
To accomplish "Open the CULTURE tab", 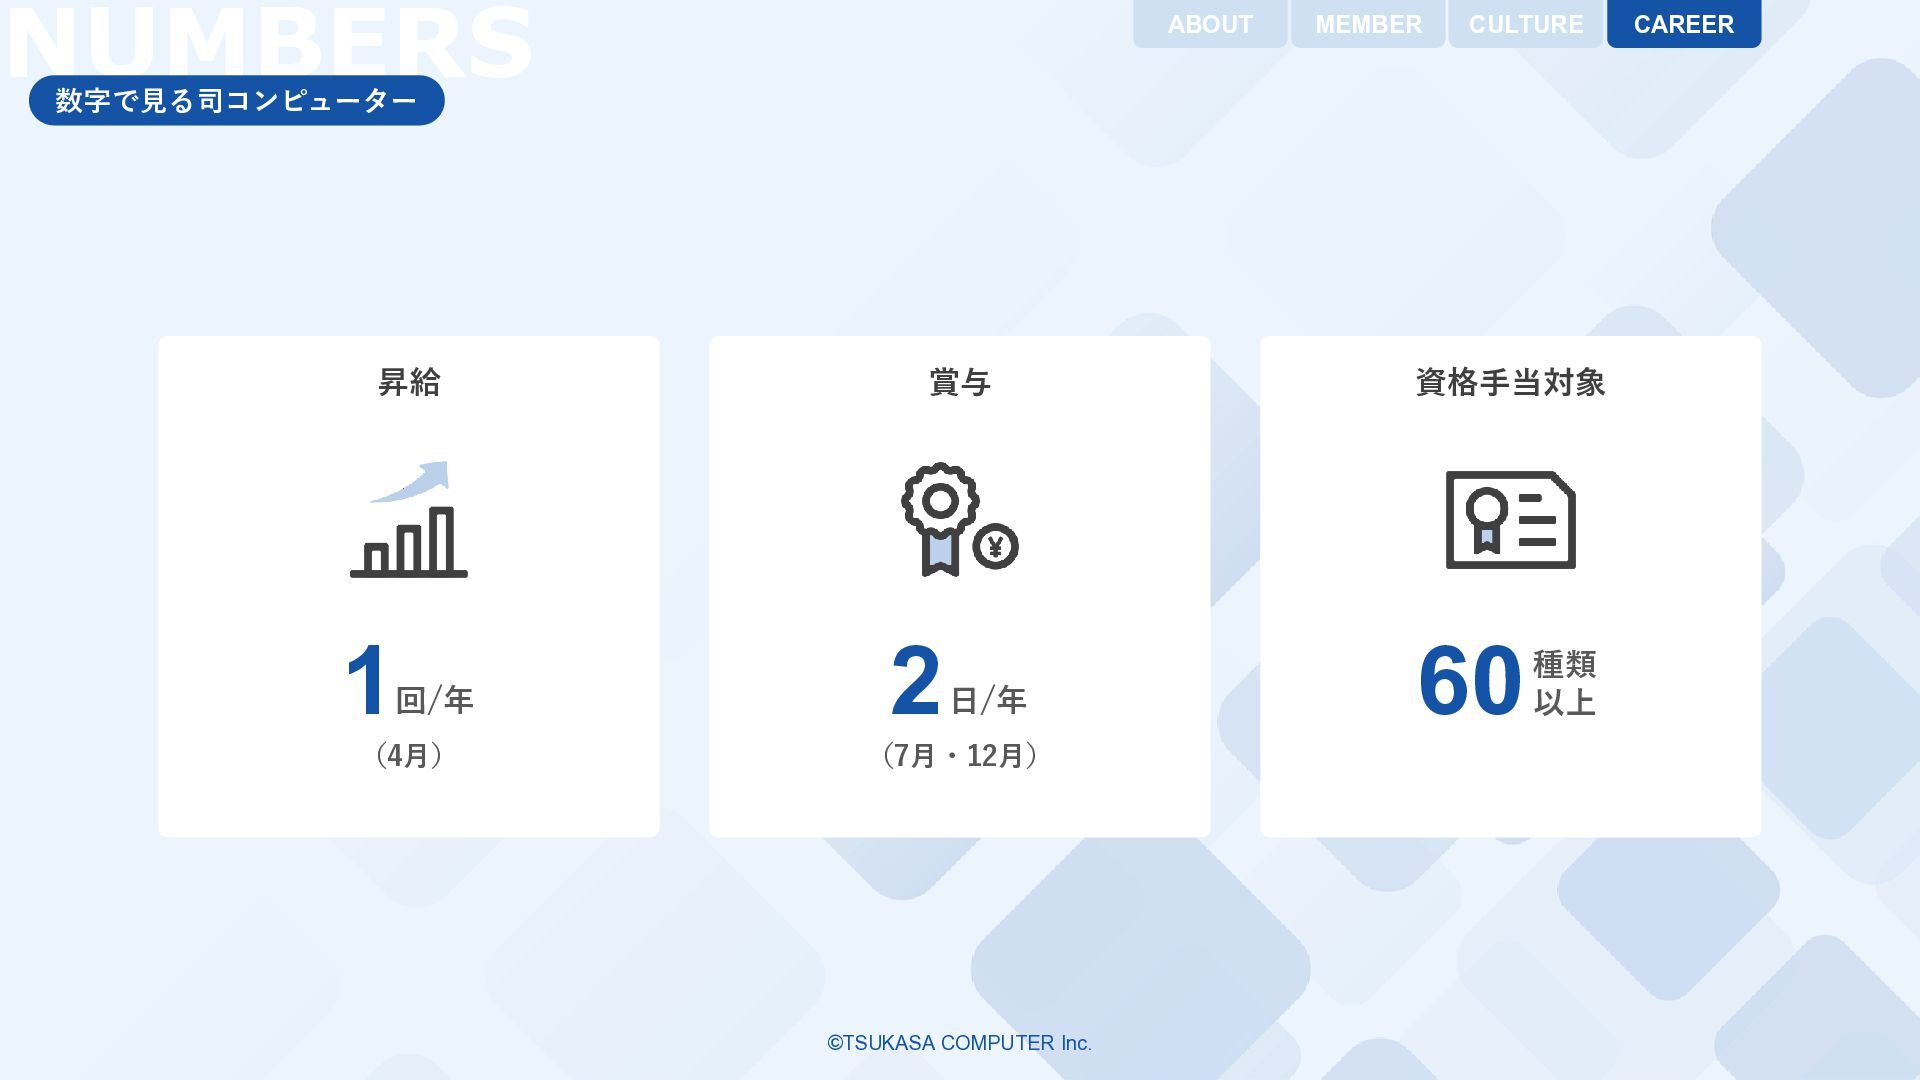I will coord(1526,24).
